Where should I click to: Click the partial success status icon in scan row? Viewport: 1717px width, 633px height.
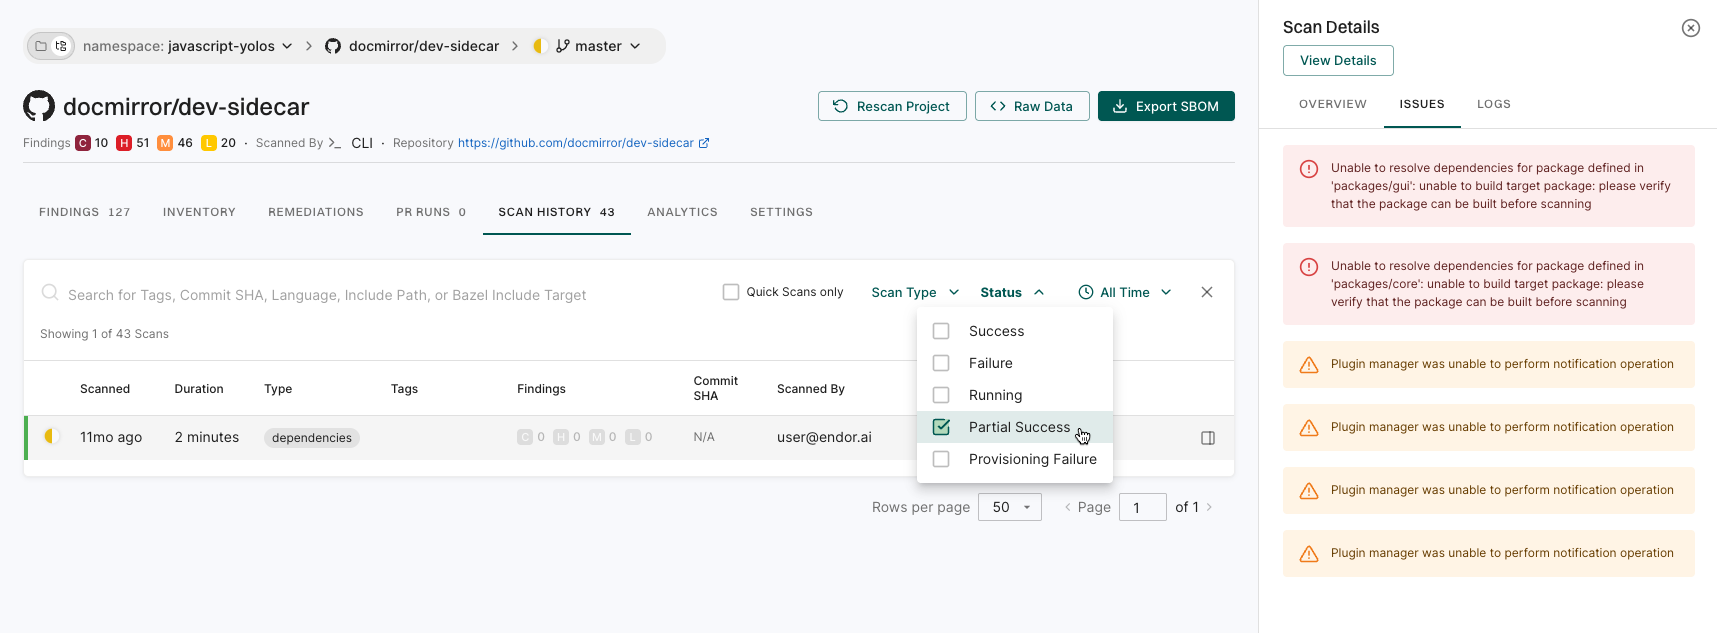click(x=52, y=436)
